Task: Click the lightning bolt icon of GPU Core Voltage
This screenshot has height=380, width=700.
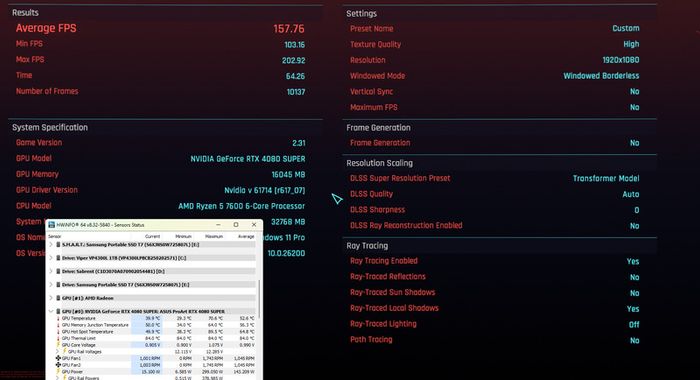Action: pyautogui.click(x=58, y=345)
